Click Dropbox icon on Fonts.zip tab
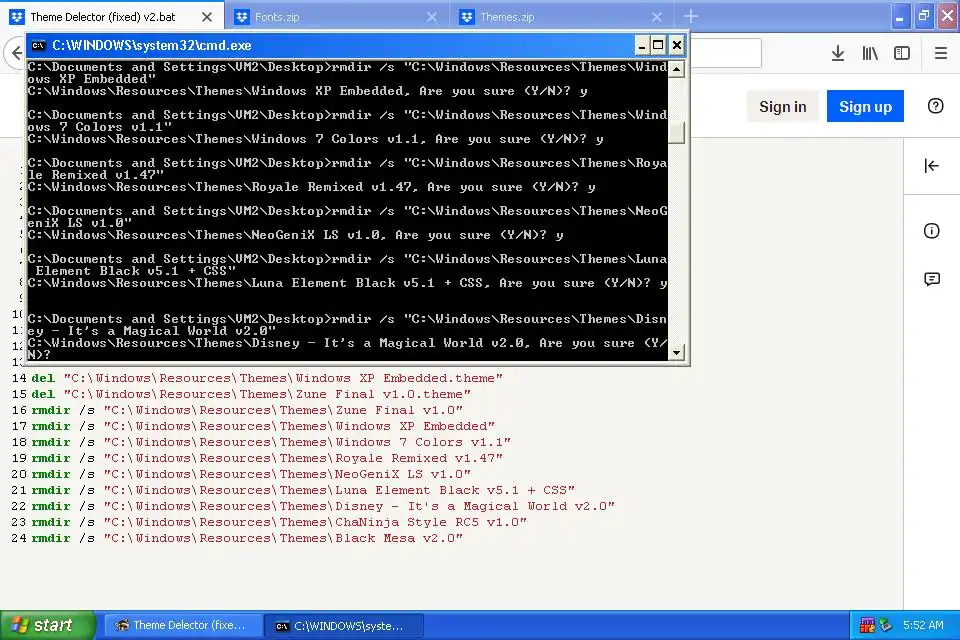The height and width of the screenshot is (640, 960). 242,17
